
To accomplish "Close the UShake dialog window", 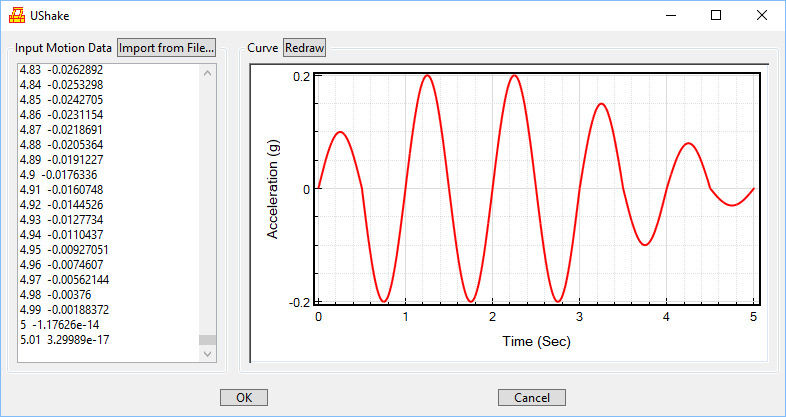I will pyautogui.click(x=762, y=16).
